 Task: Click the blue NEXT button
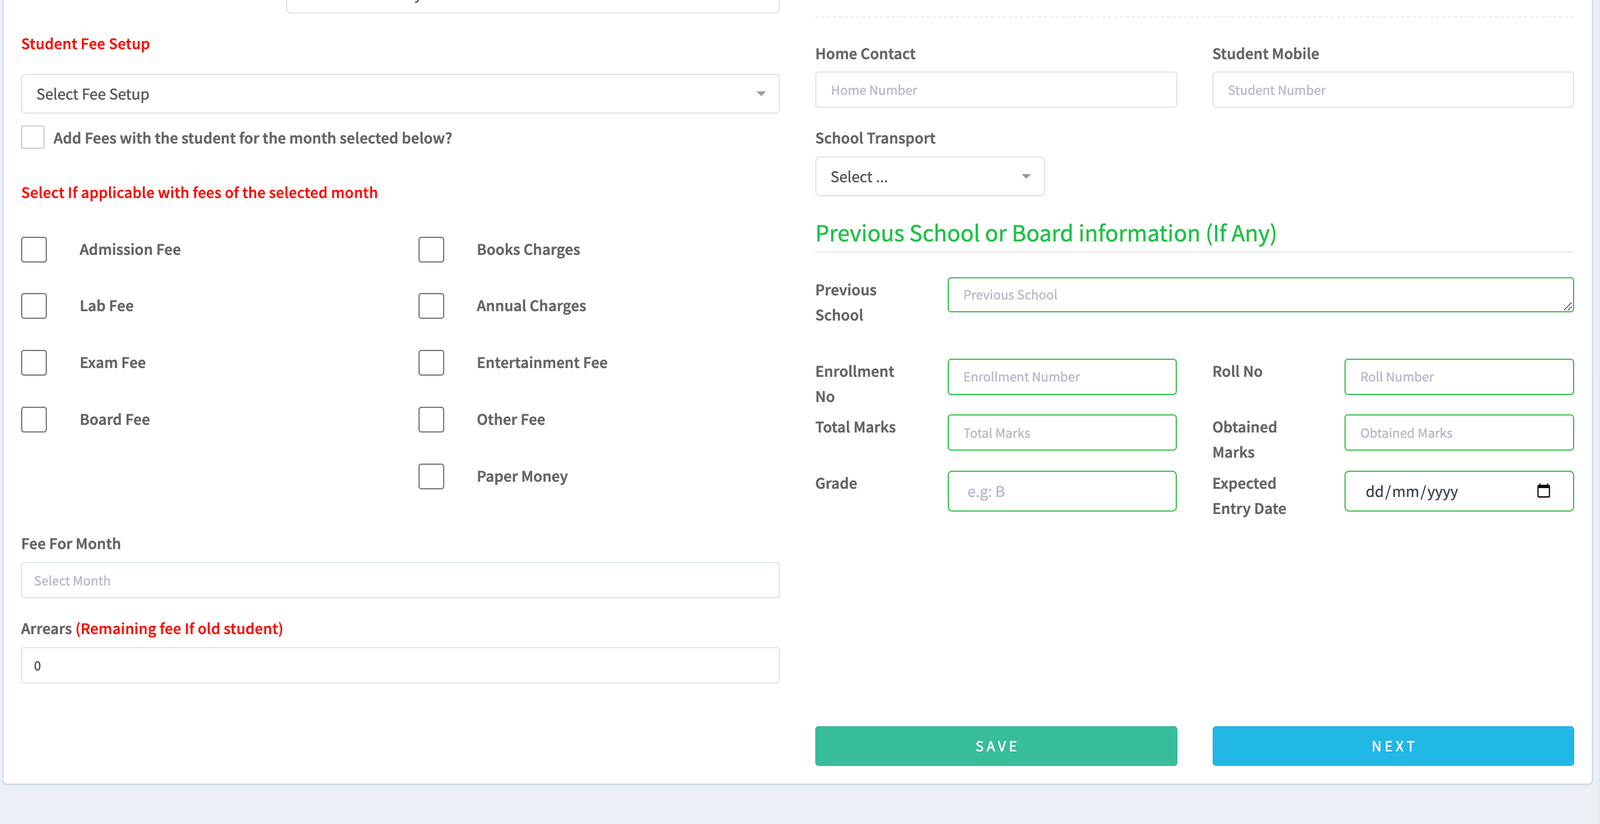(x=1393, y=746)
